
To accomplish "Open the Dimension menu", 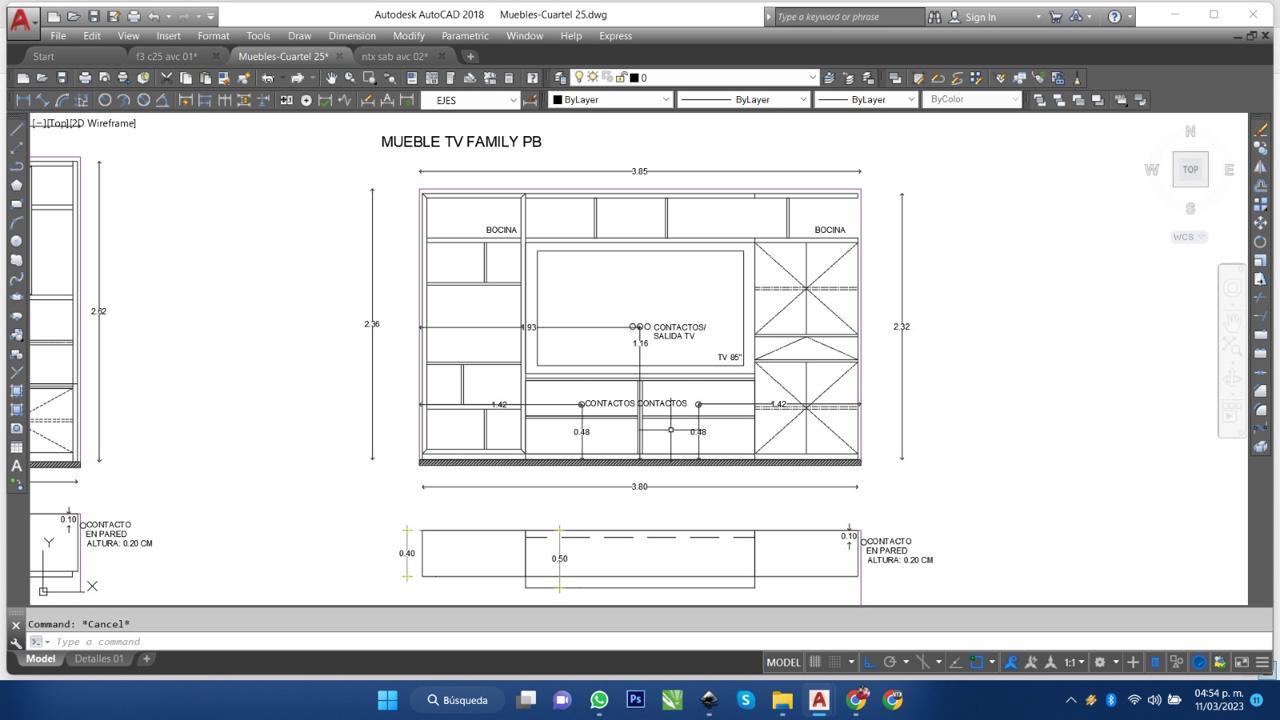I will click(352, 36).
